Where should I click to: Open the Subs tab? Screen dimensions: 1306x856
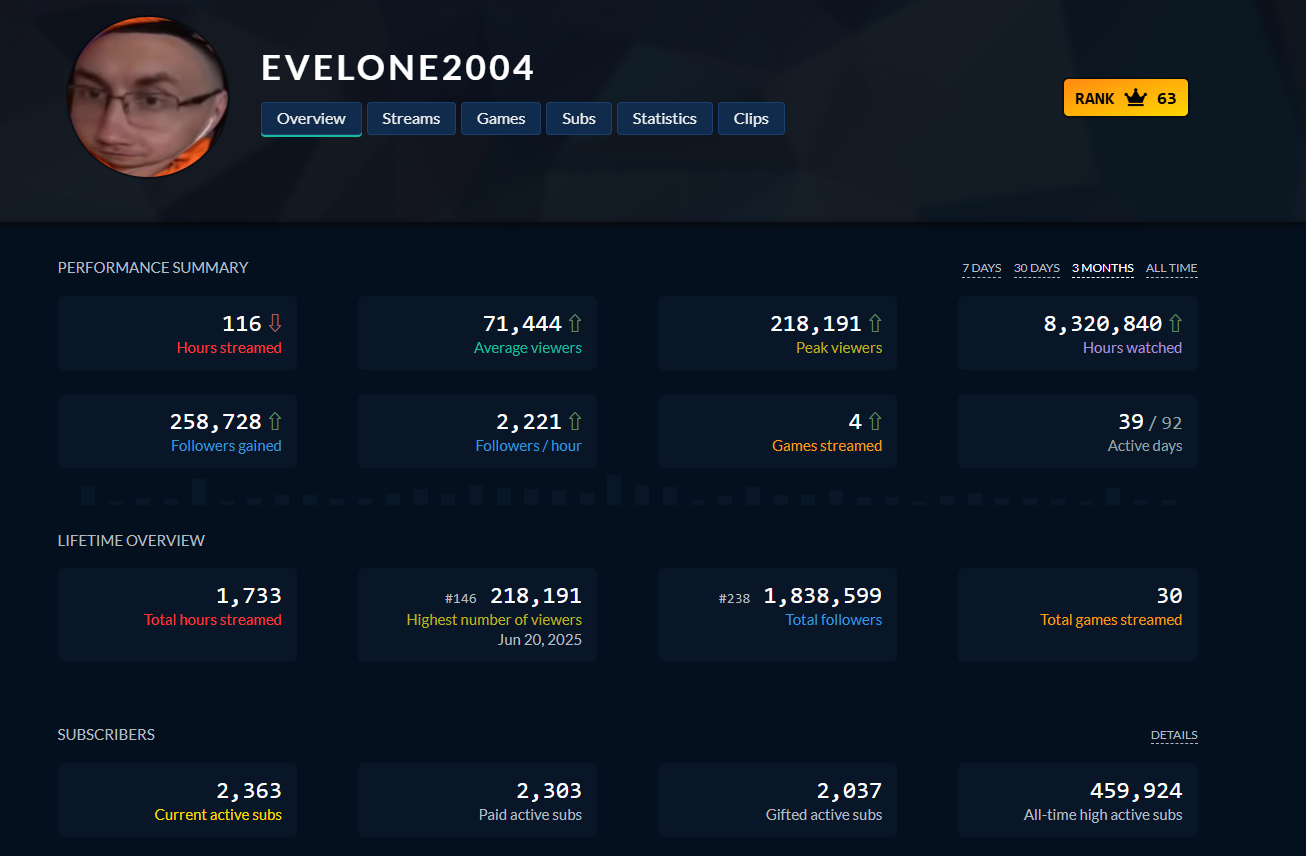579,118
